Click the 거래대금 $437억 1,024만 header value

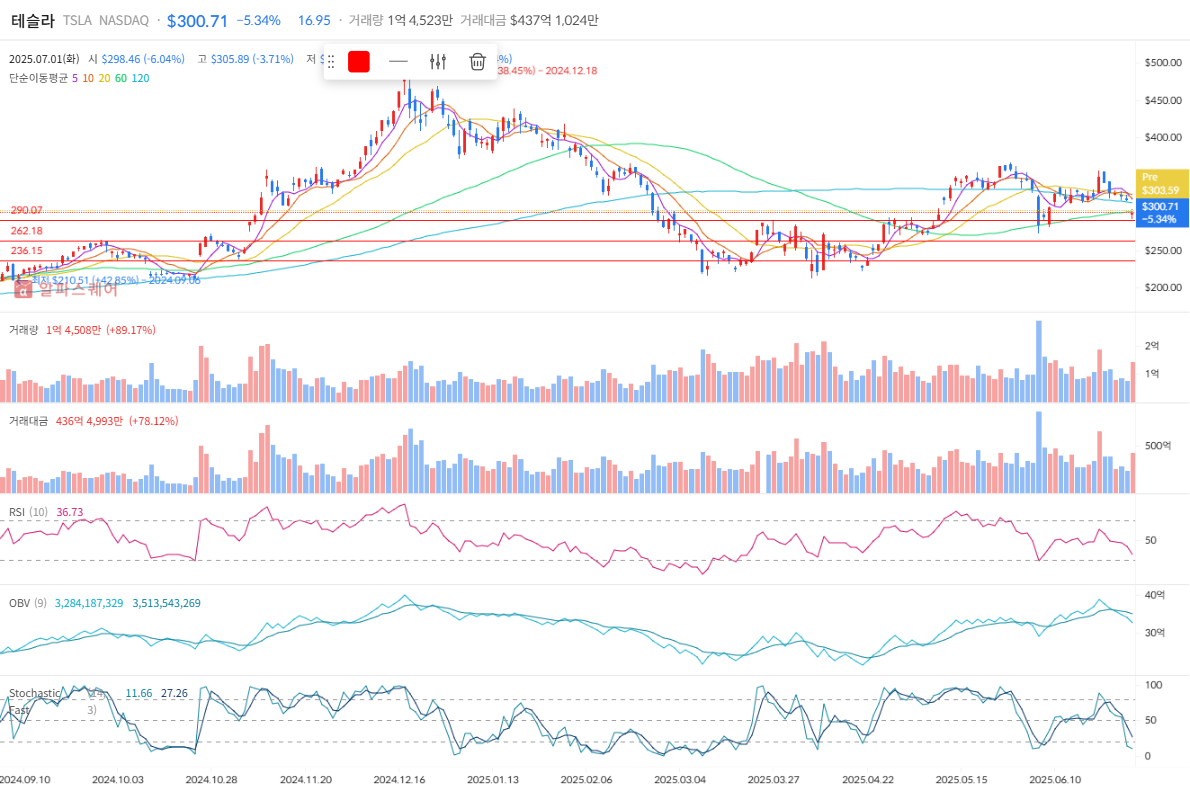[529, 20]
